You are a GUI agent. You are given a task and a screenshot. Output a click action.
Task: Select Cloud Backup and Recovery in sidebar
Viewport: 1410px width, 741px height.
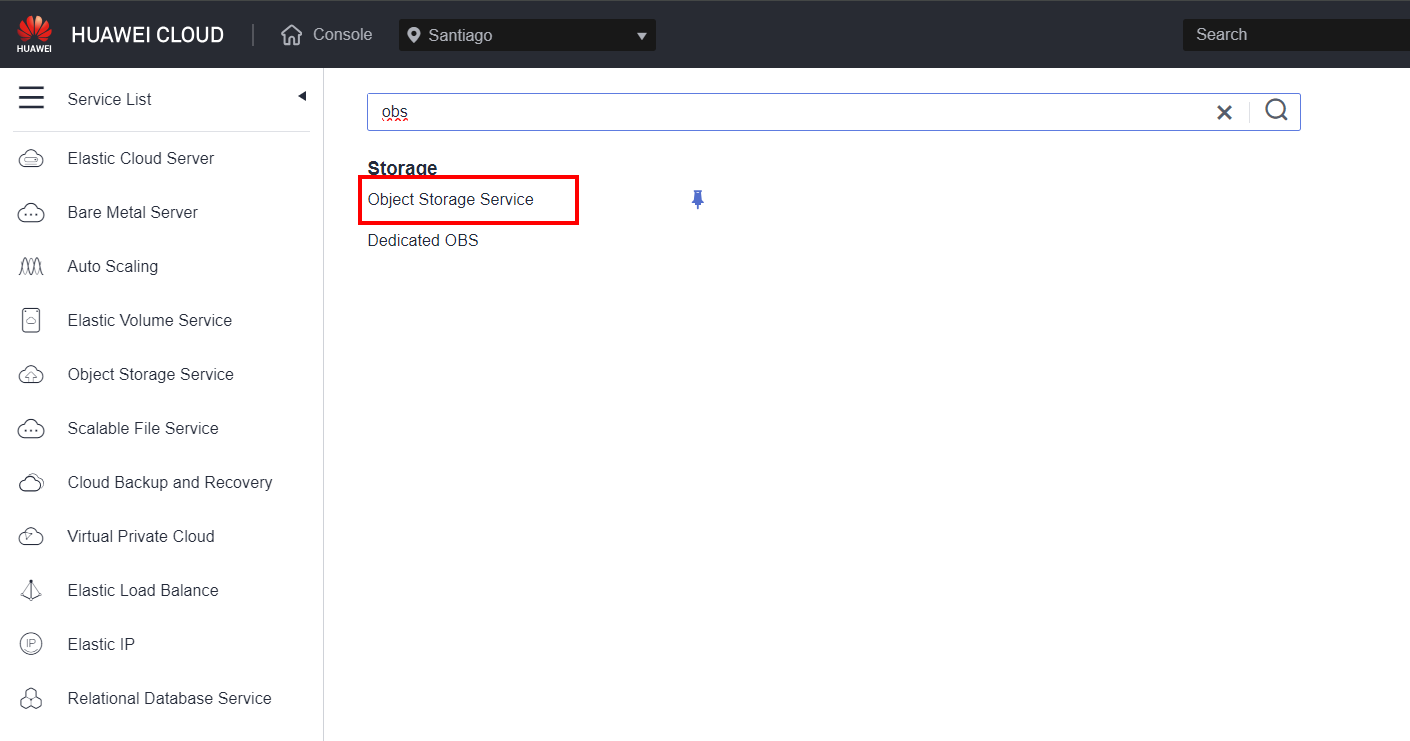pyautogui.click(x=170, y=483)
